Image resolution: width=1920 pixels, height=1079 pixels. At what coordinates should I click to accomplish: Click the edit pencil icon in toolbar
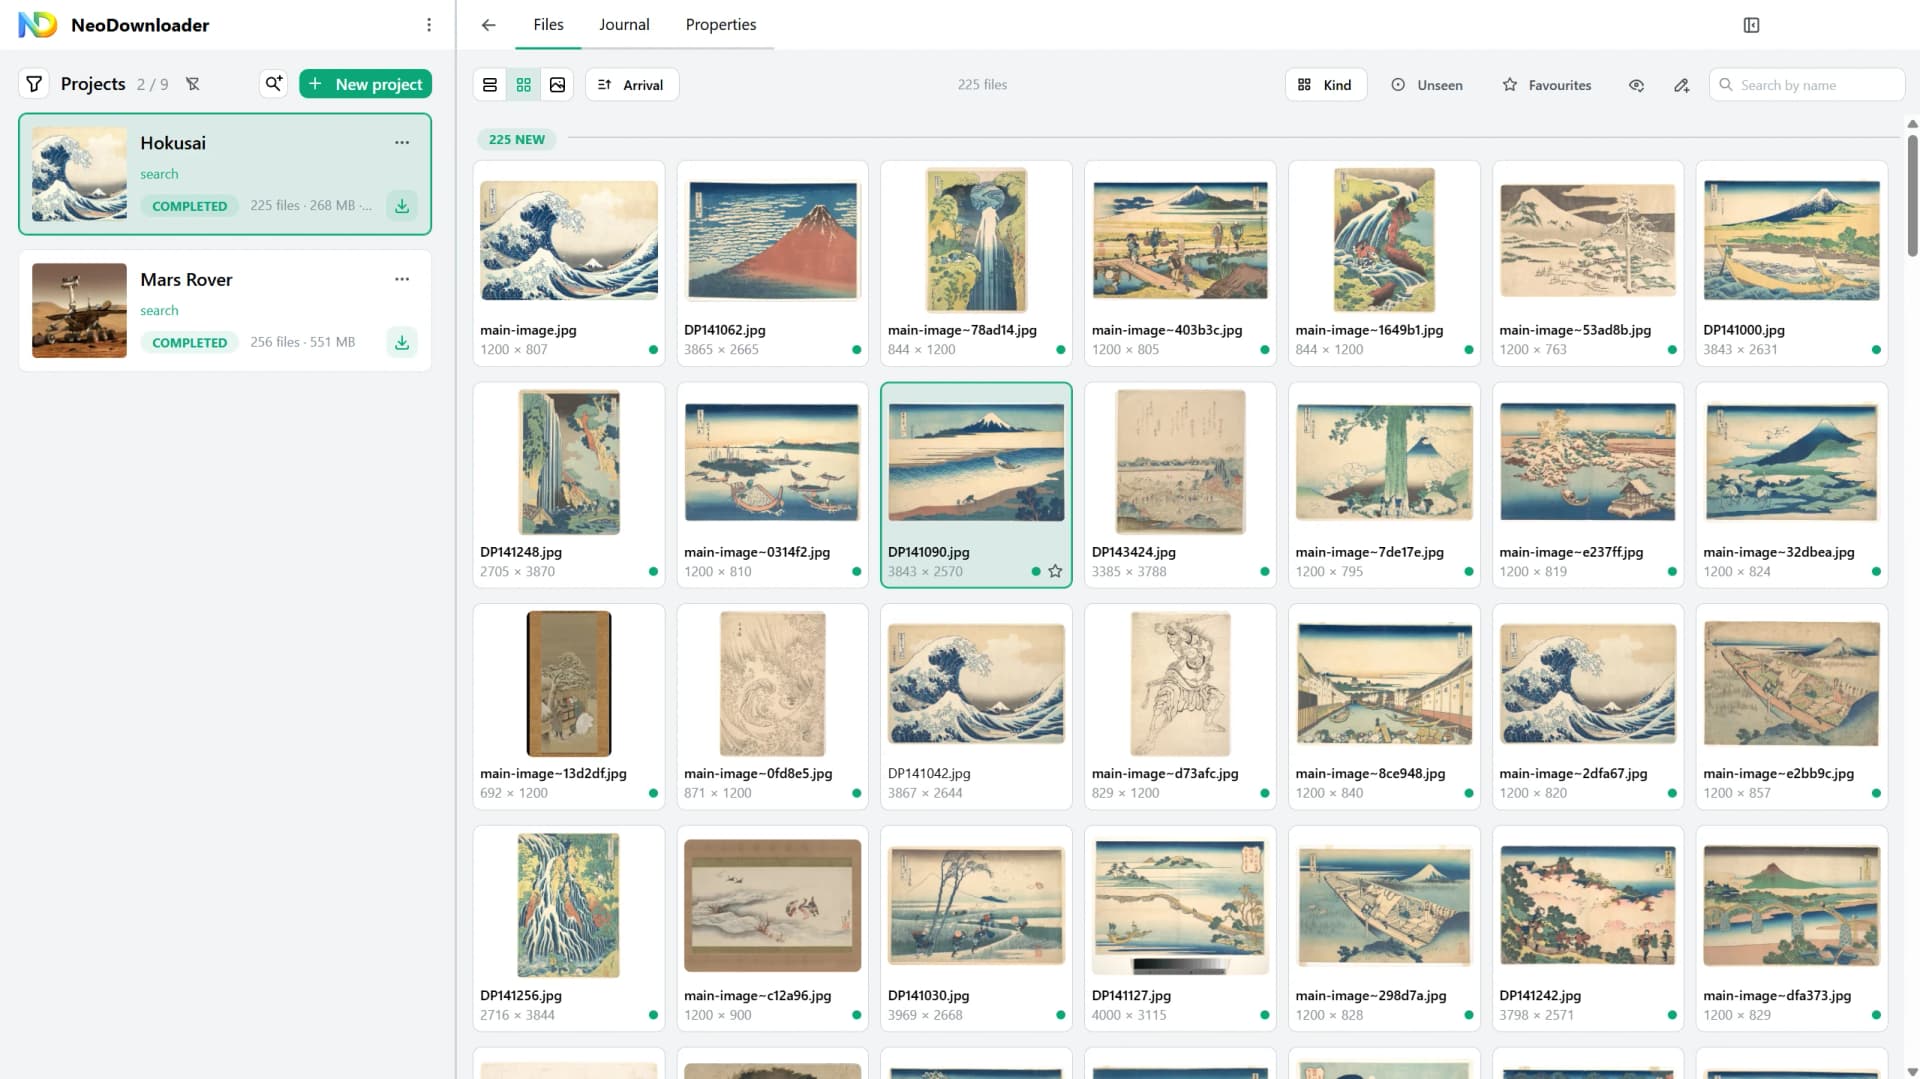coord(1682,85)
